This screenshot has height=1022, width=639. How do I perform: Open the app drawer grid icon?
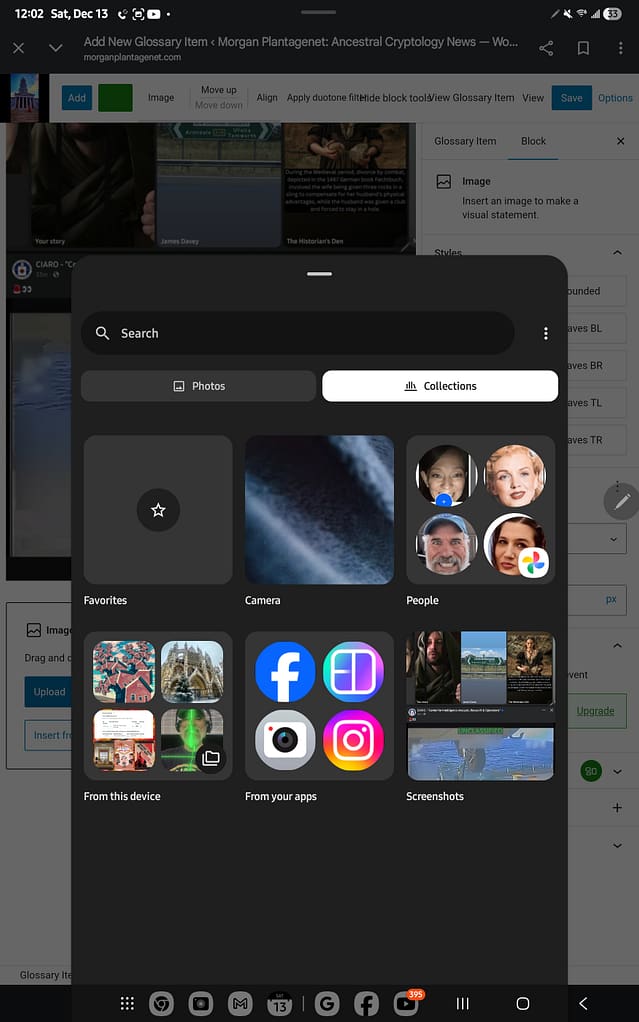tap(127, 1003)
